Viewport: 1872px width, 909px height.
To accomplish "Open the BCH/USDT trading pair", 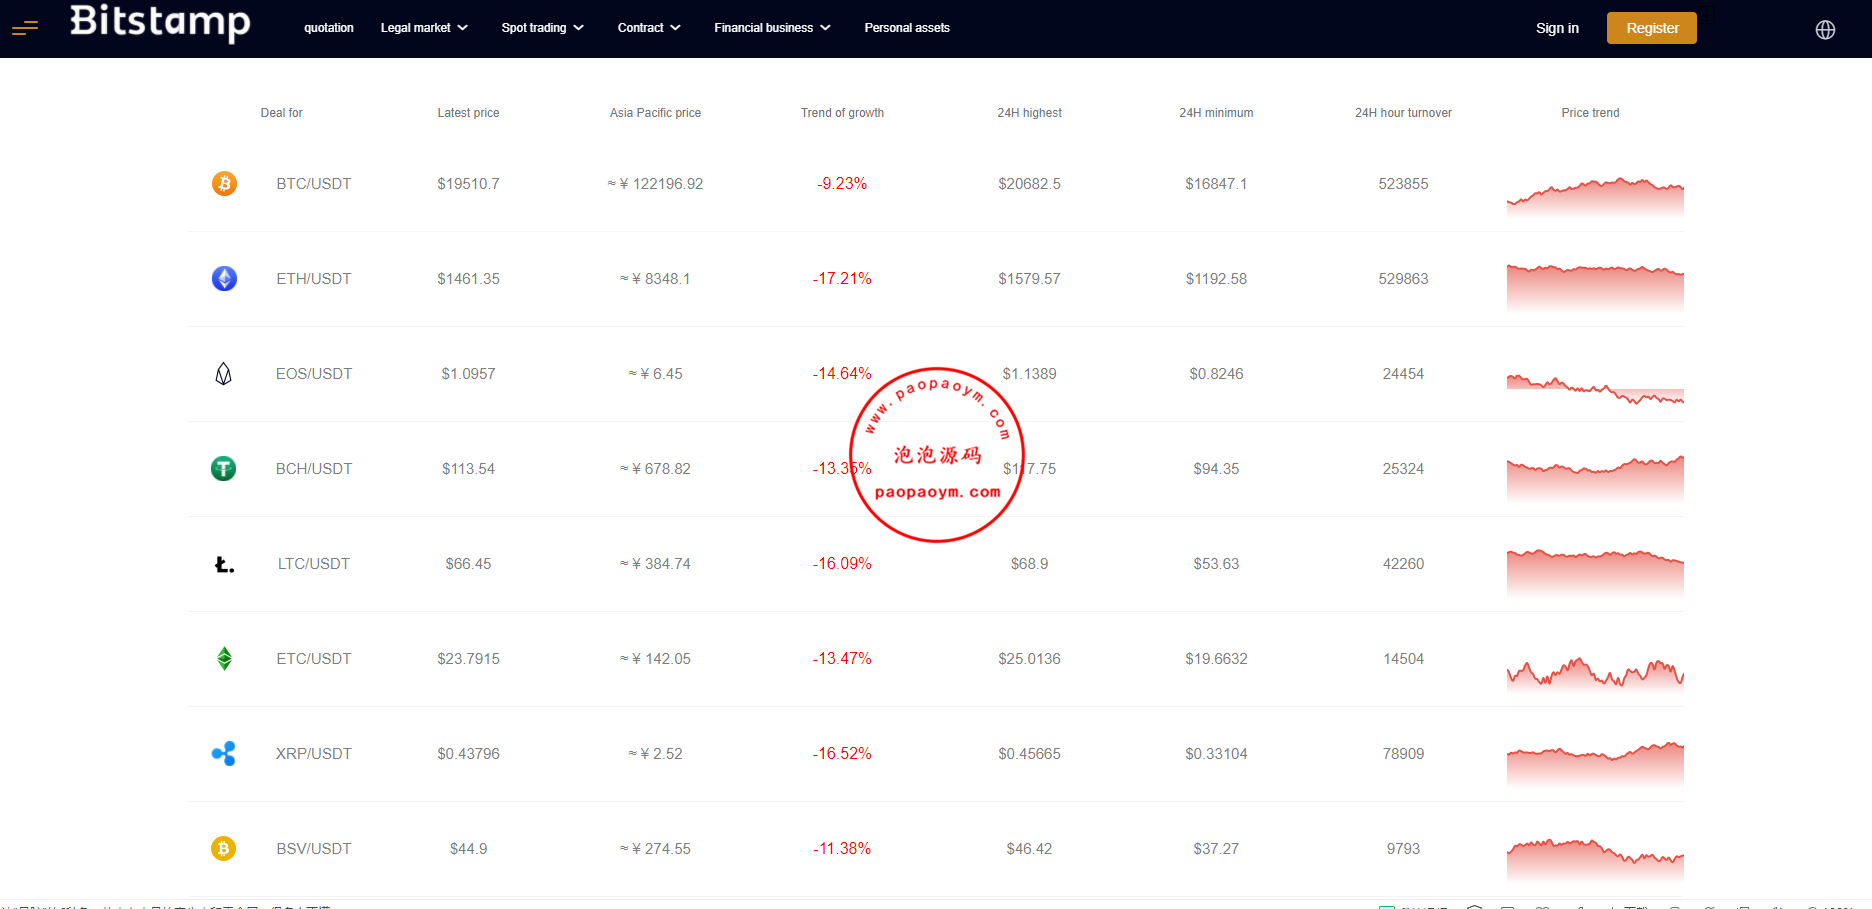I will click(x=314, y=469).
